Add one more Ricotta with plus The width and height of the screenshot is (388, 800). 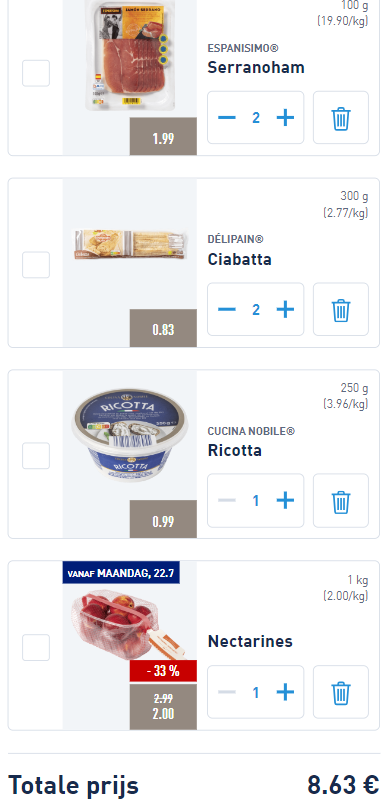pyautogui.click(x=285, y=501)
